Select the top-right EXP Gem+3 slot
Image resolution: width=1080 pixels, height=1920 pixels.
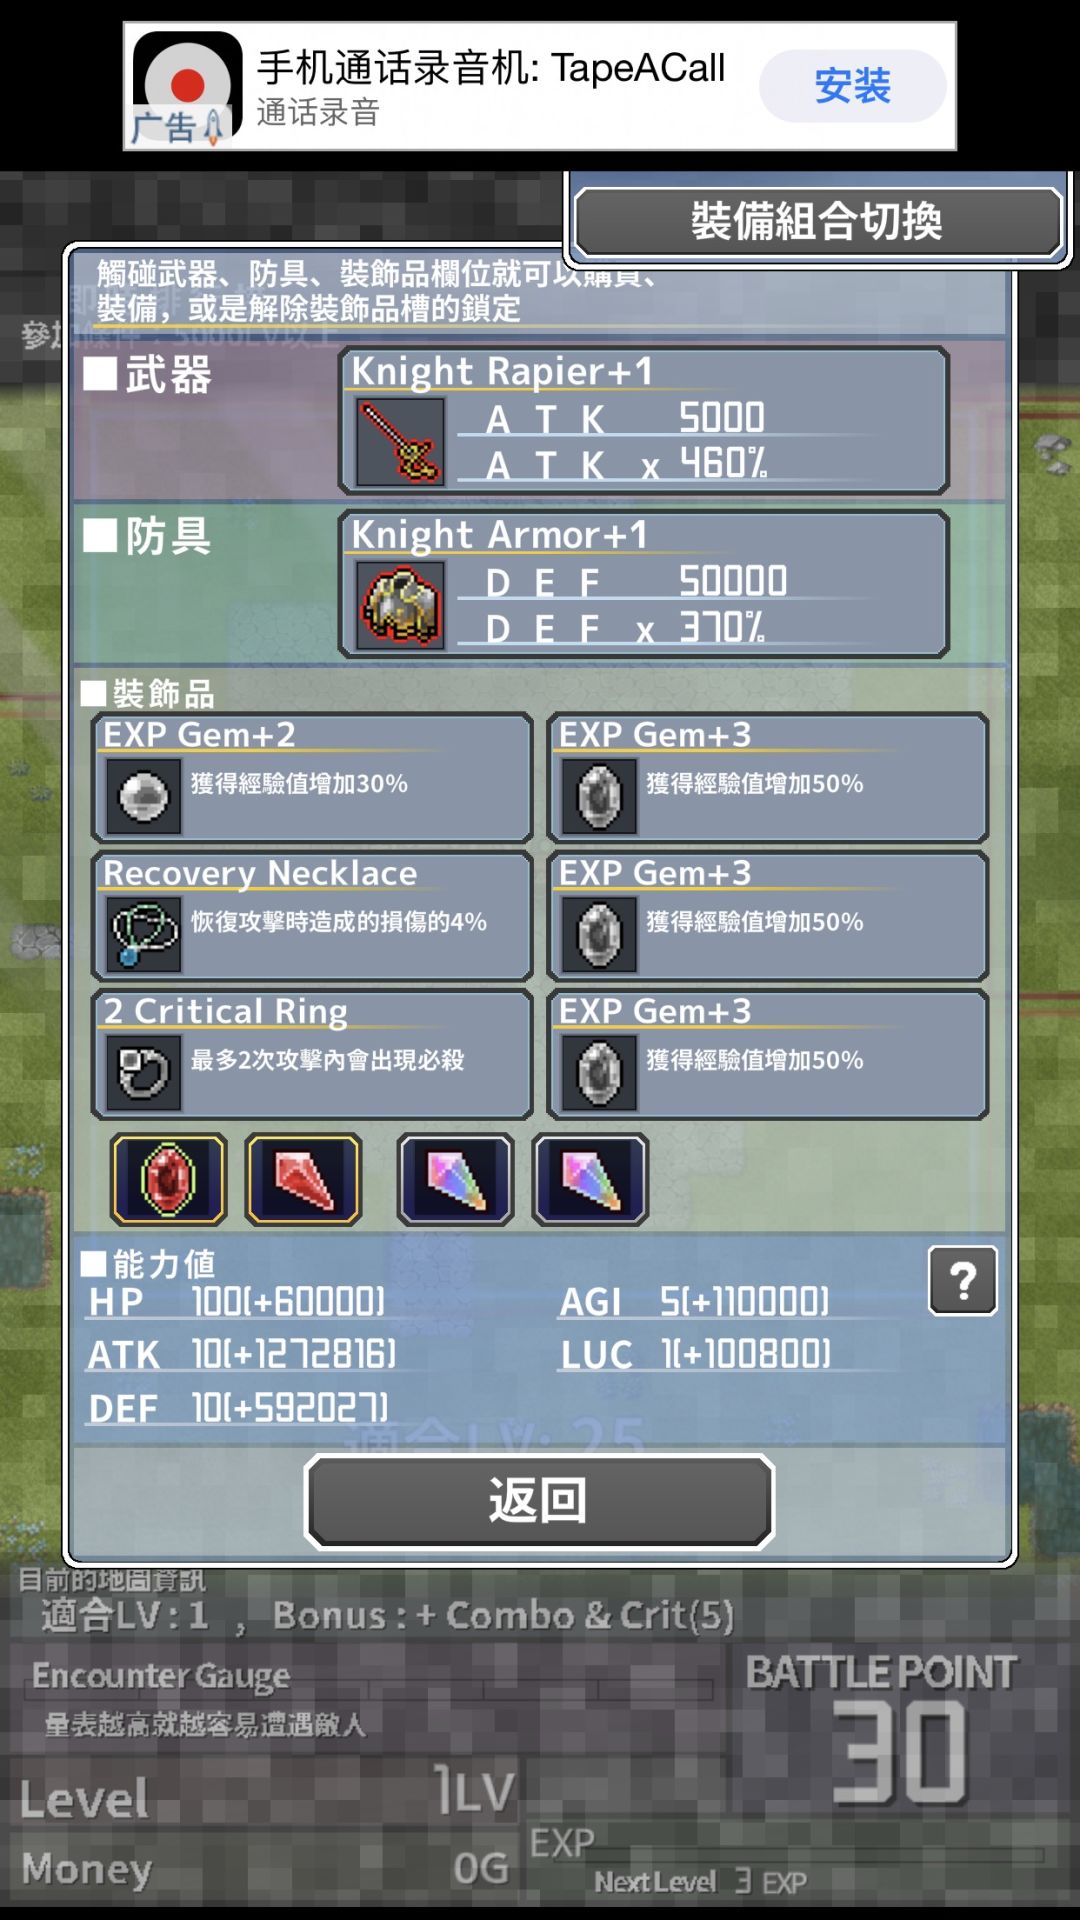coord(768,778)
